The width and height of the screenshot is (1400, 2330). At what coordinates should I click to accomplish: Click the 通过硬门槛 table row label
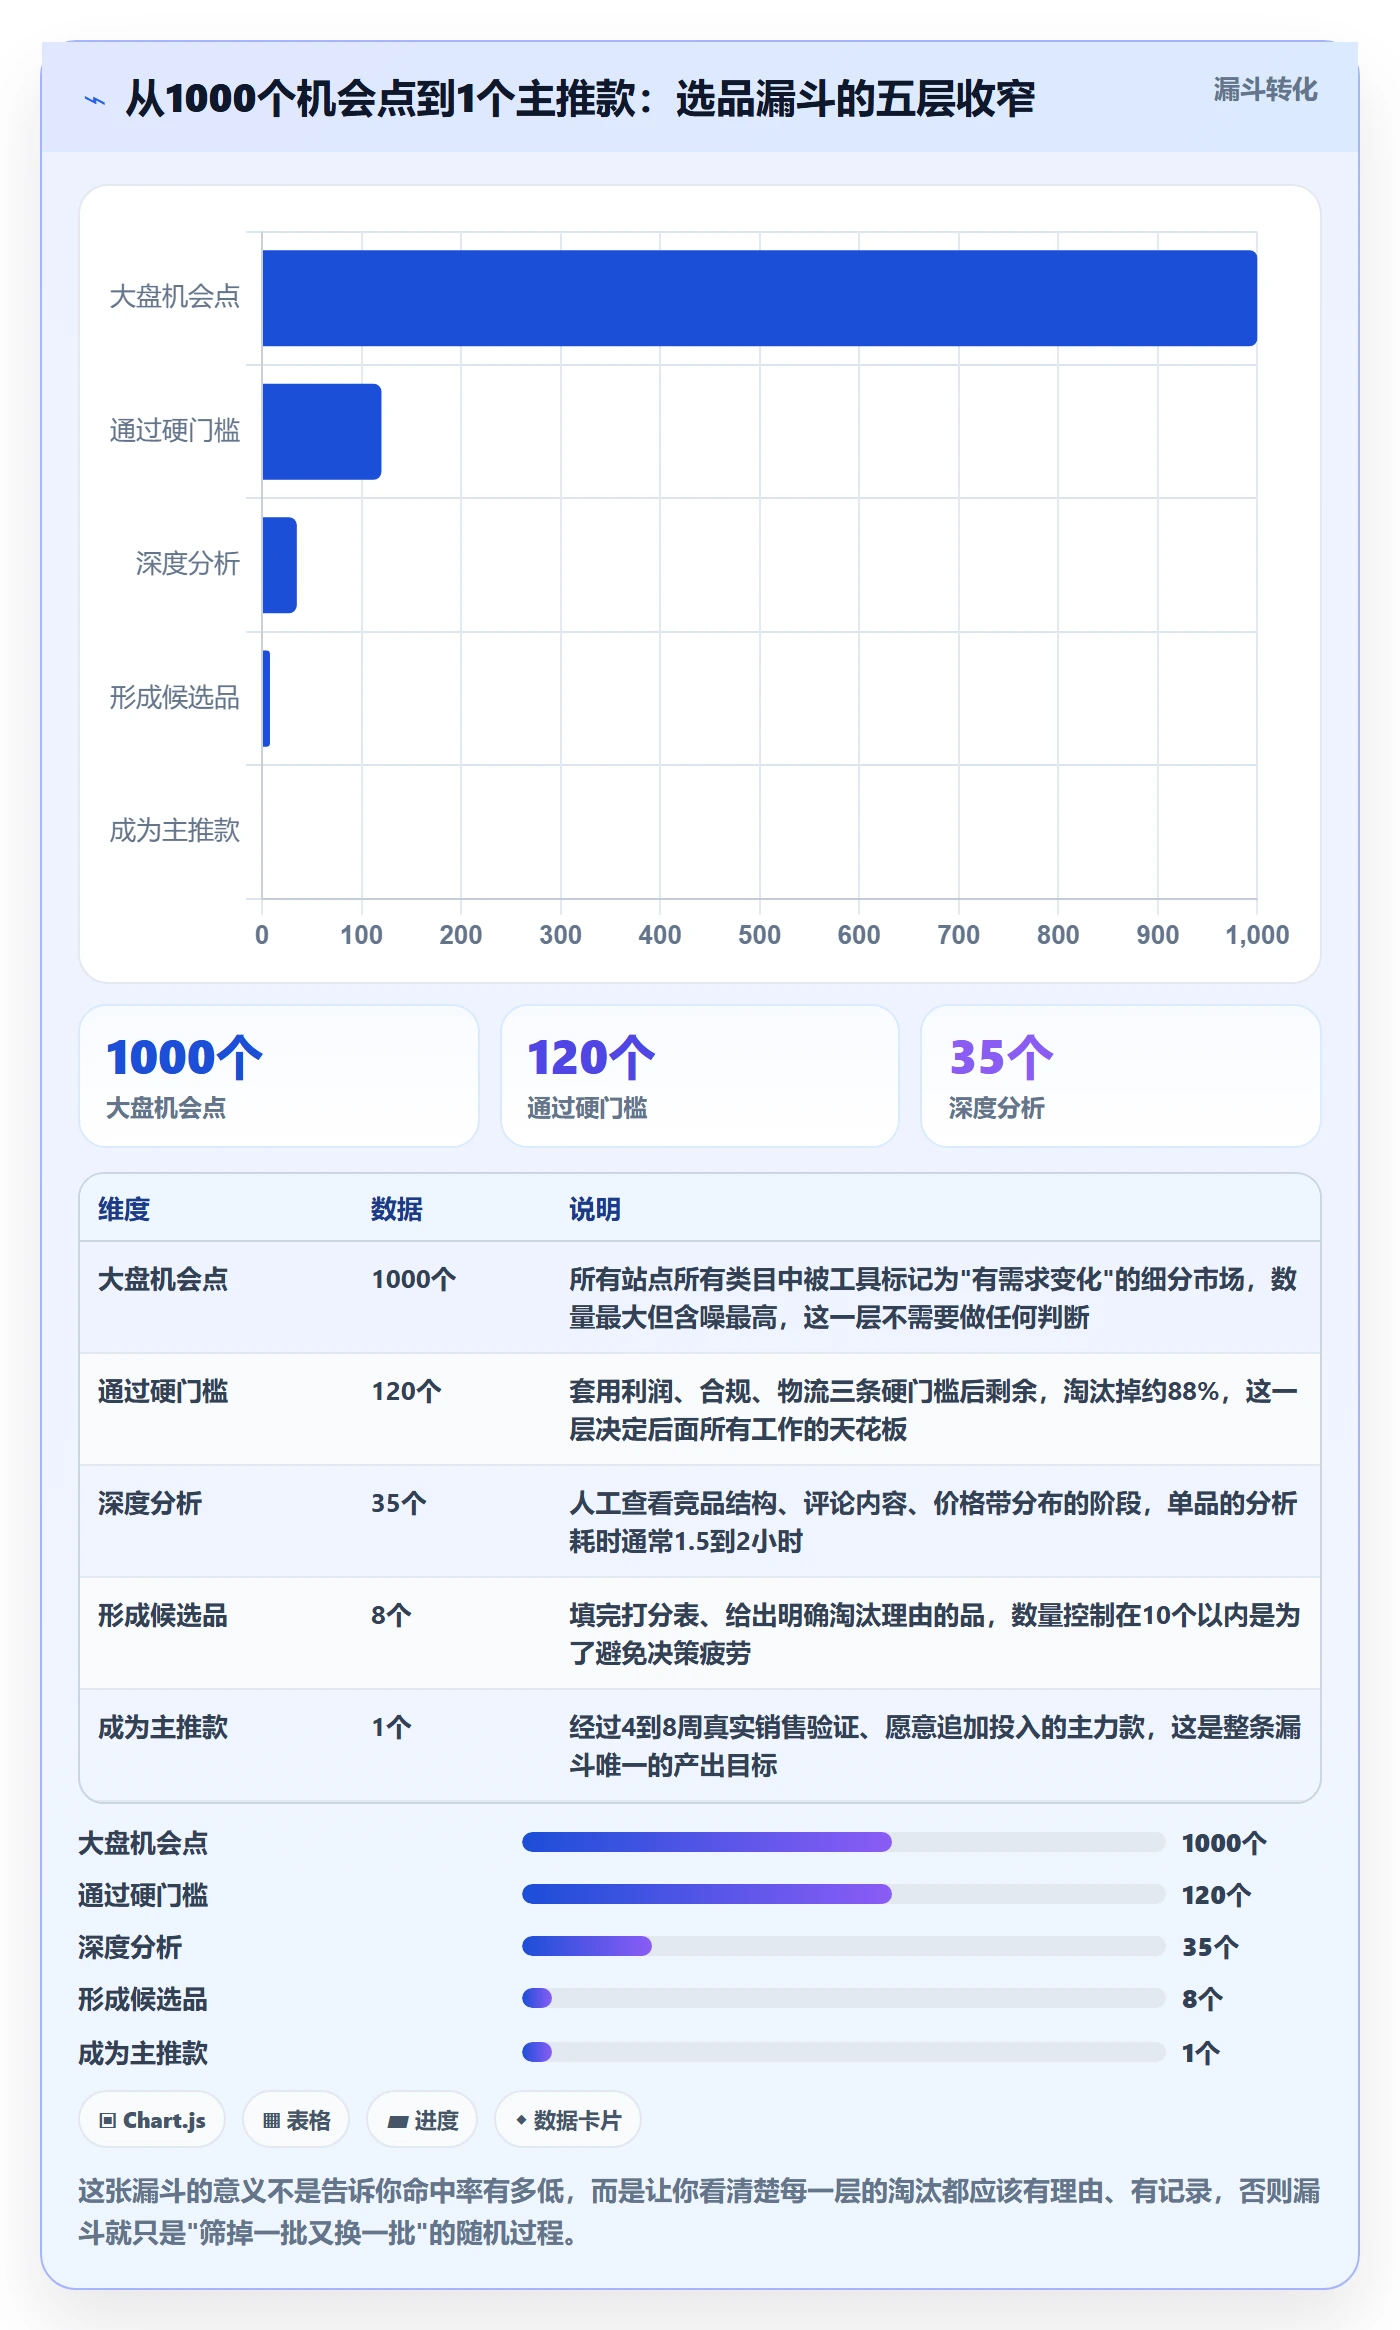click(163, 1391)
